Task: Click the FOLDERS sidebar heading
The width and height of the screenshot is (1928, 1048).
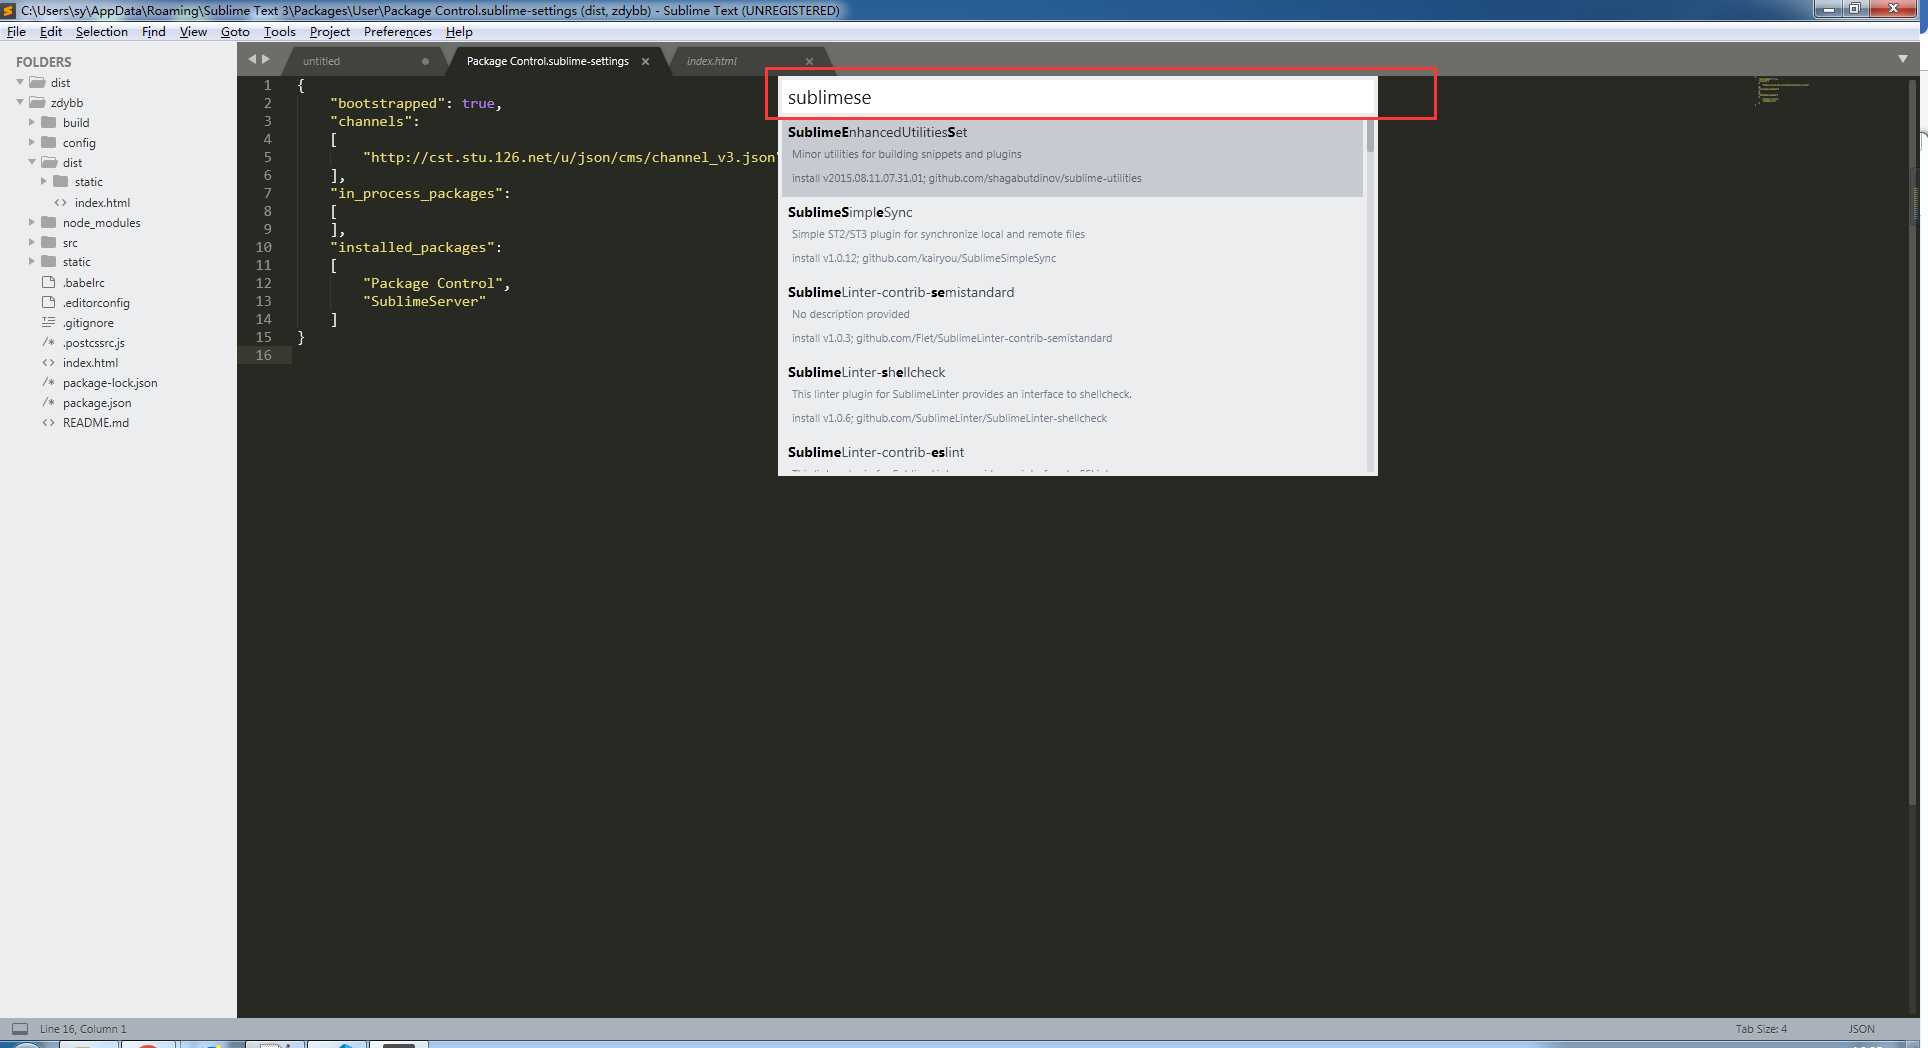Action: 43,61
